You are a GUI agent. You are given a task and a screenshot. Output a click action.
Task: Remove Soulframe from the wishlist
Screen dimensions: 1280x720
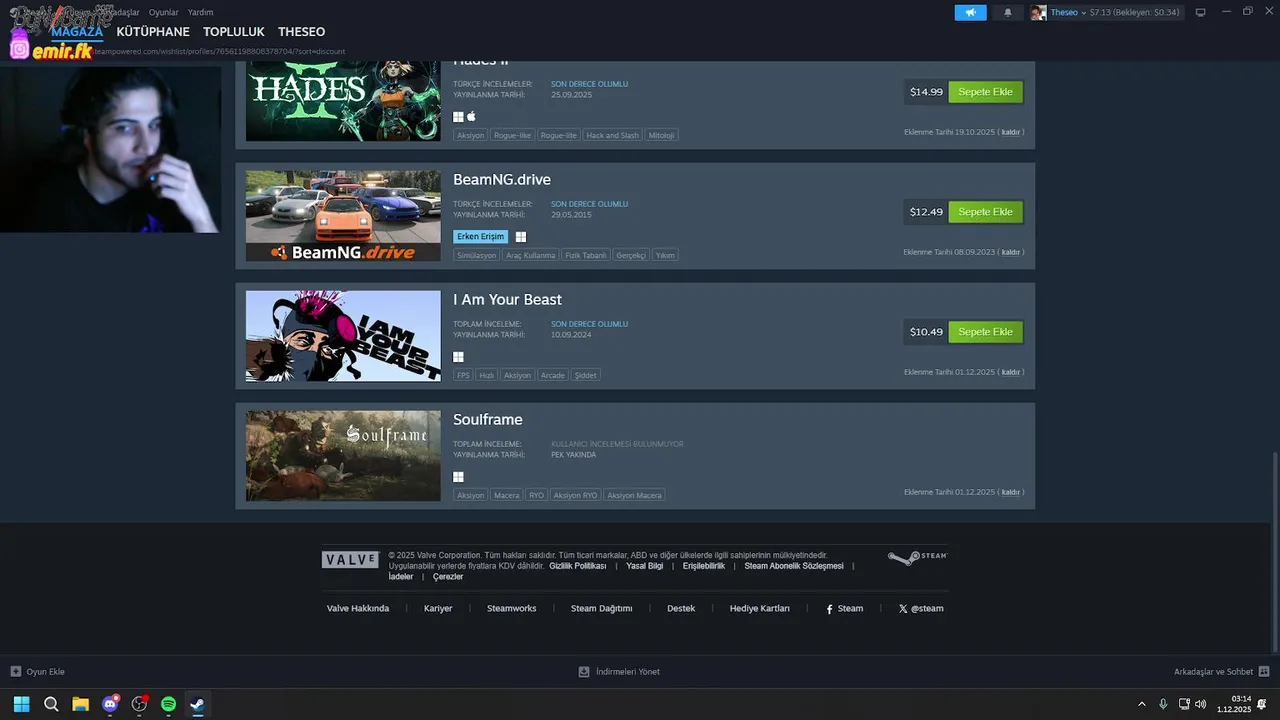pos(1011,492)
